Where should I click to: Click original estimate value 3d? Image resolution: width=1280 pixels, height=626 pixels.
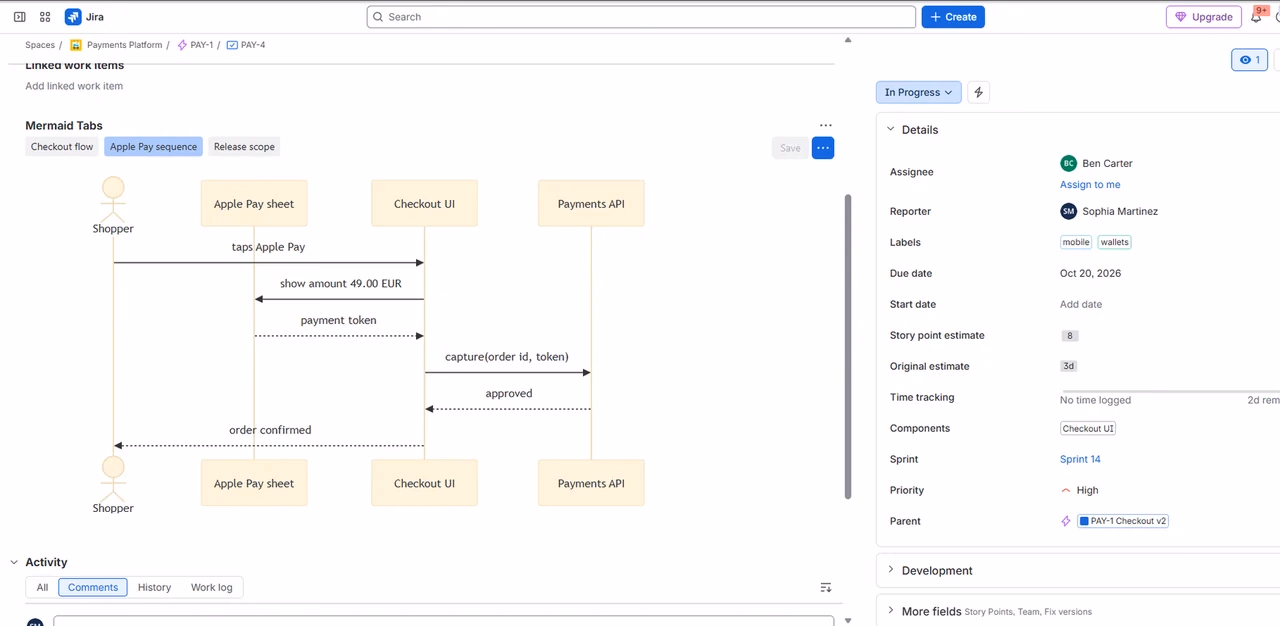[1069, 367]
